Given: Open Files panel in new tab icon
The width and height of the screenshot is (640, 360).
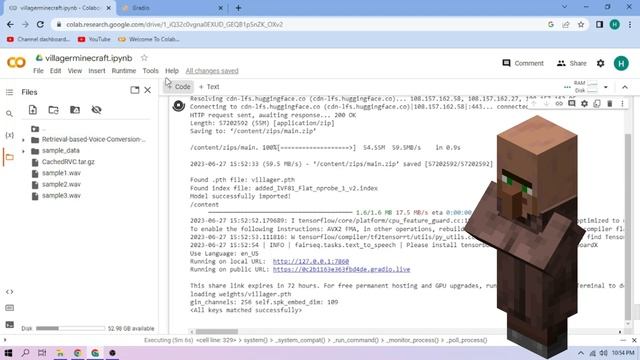Looking at the screenshot, I should 135,90.
